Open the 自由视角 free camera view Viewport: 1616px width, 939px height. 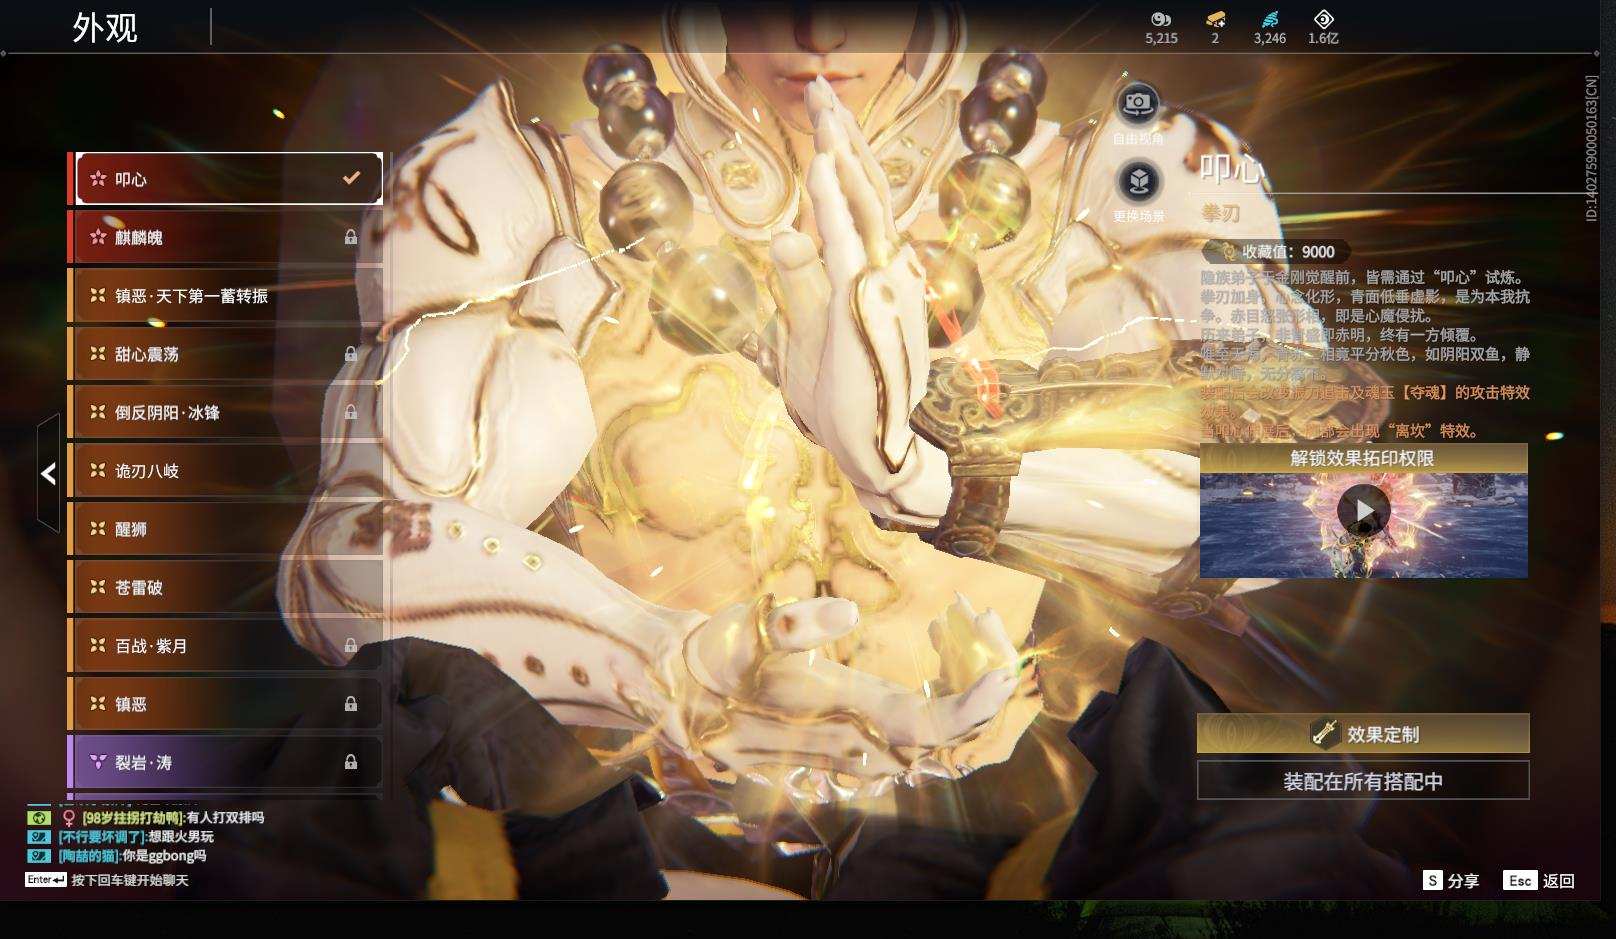coord(1138,103)
